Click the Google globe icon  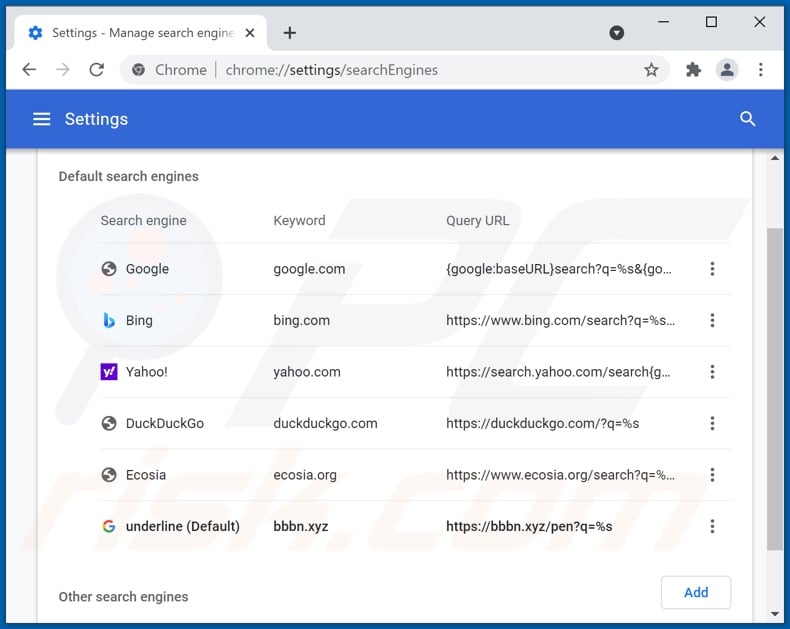[109, 269]
